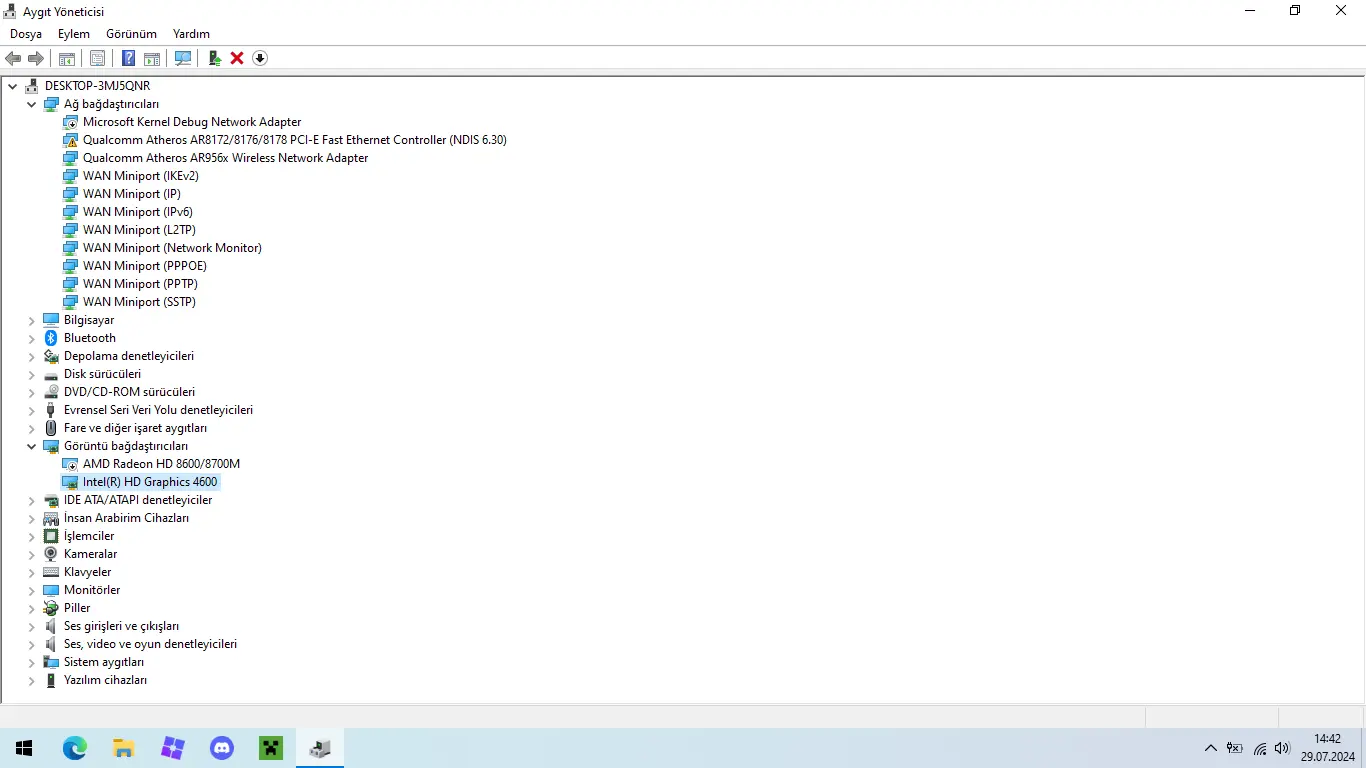Select WAN Miniport (Network Monitor)
The height and width of the screenshot is (768, 1366).
(172, 248)
